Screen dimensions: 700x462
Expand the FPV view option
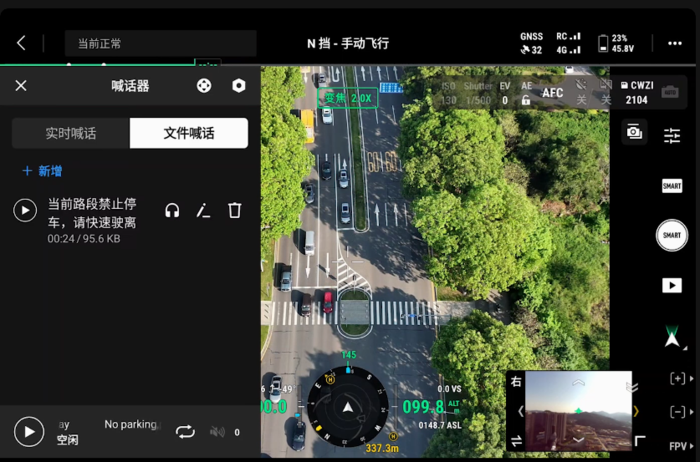[x=681, y=446]
